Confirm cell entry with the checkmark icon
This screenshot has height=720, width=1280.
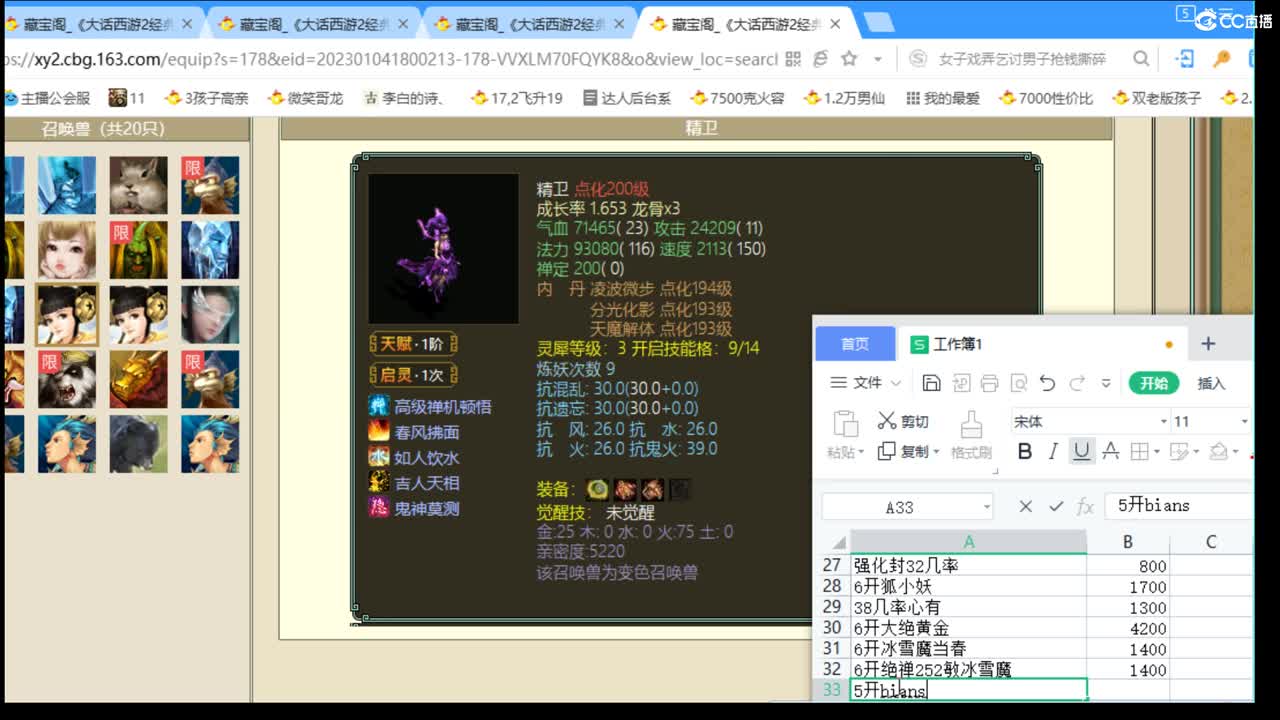tap(1056, 507)
